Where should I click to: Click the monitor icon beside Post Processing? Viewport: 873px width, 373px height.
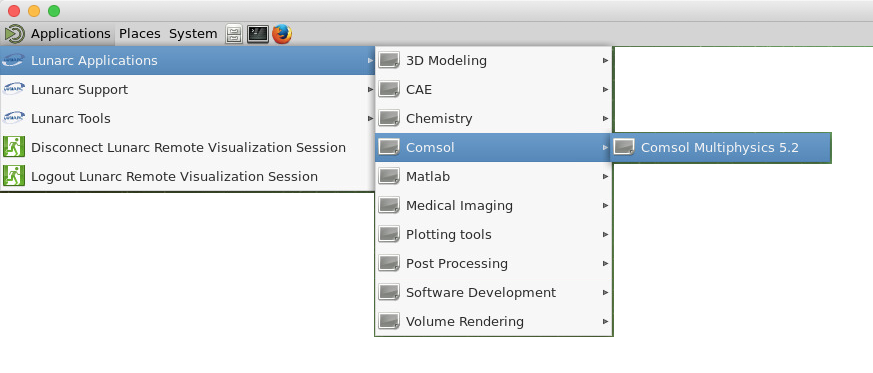[x=389, y=263]
